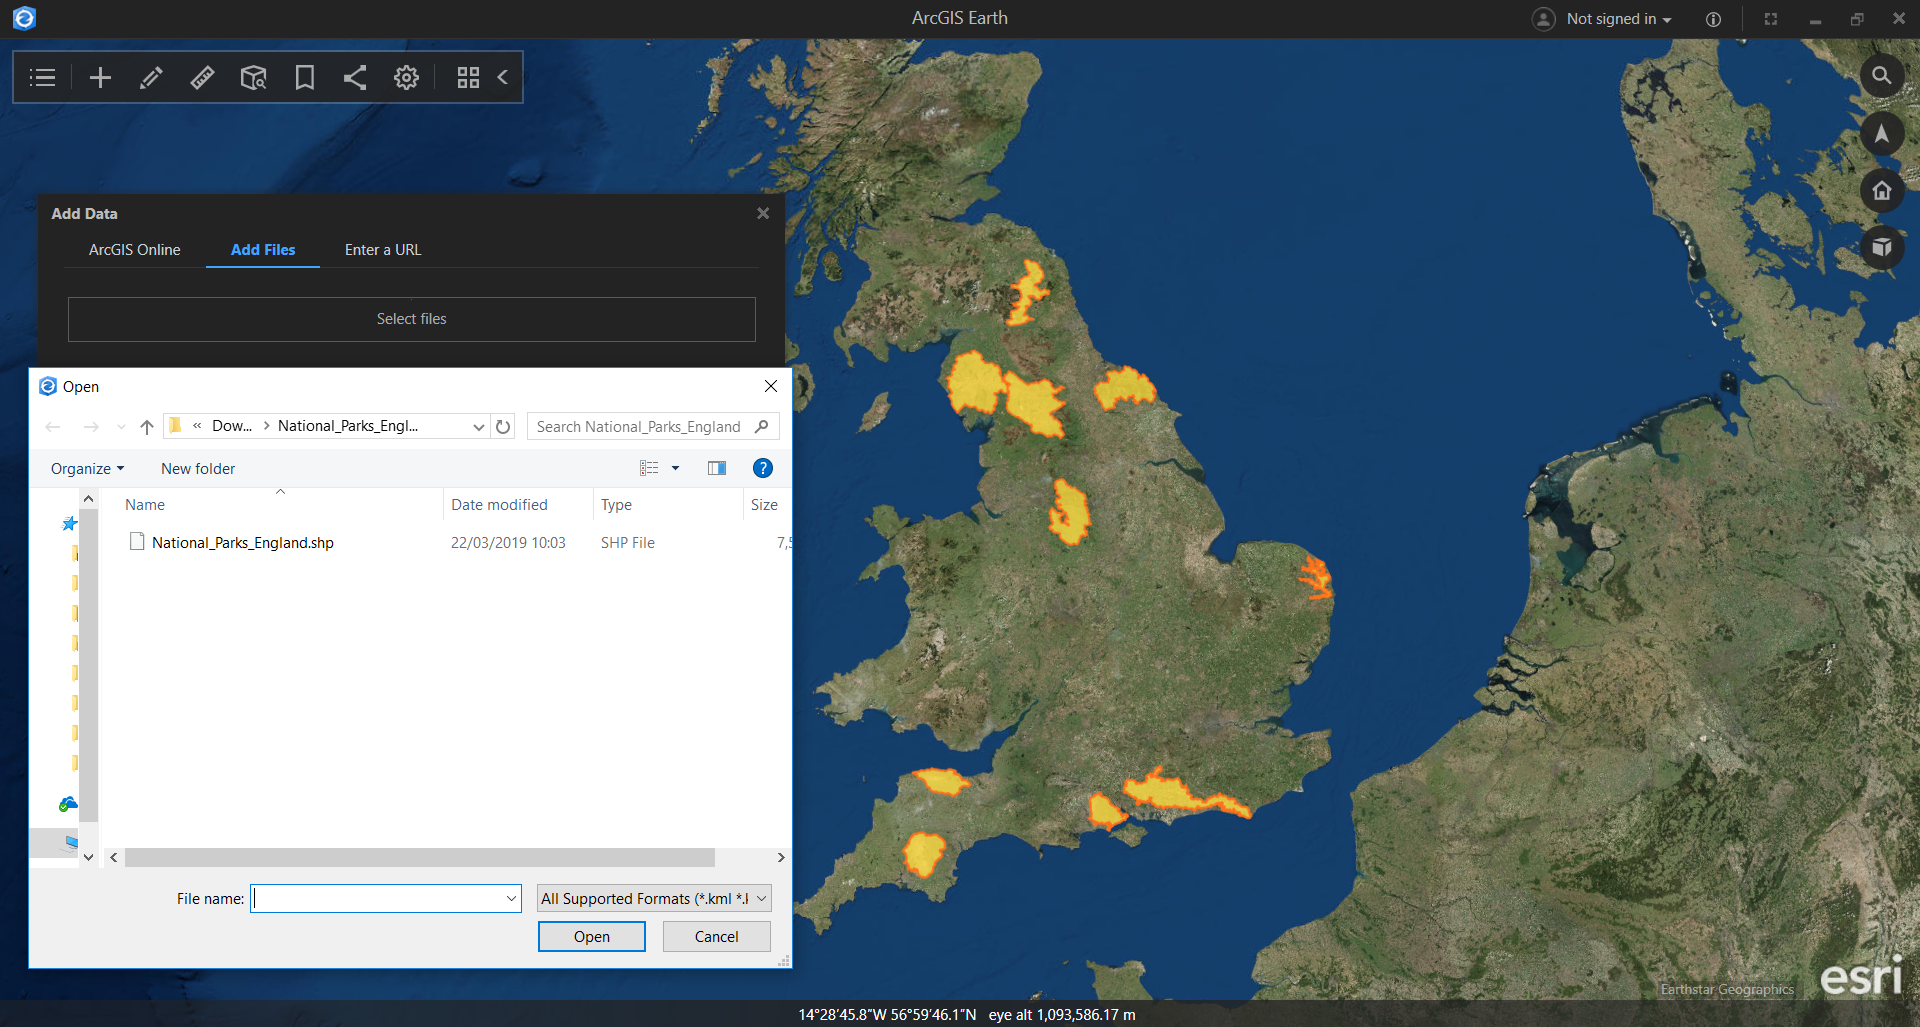Click the north arrow compass button
This screenshot has width=1920, height=1027.
(1881, 134)
